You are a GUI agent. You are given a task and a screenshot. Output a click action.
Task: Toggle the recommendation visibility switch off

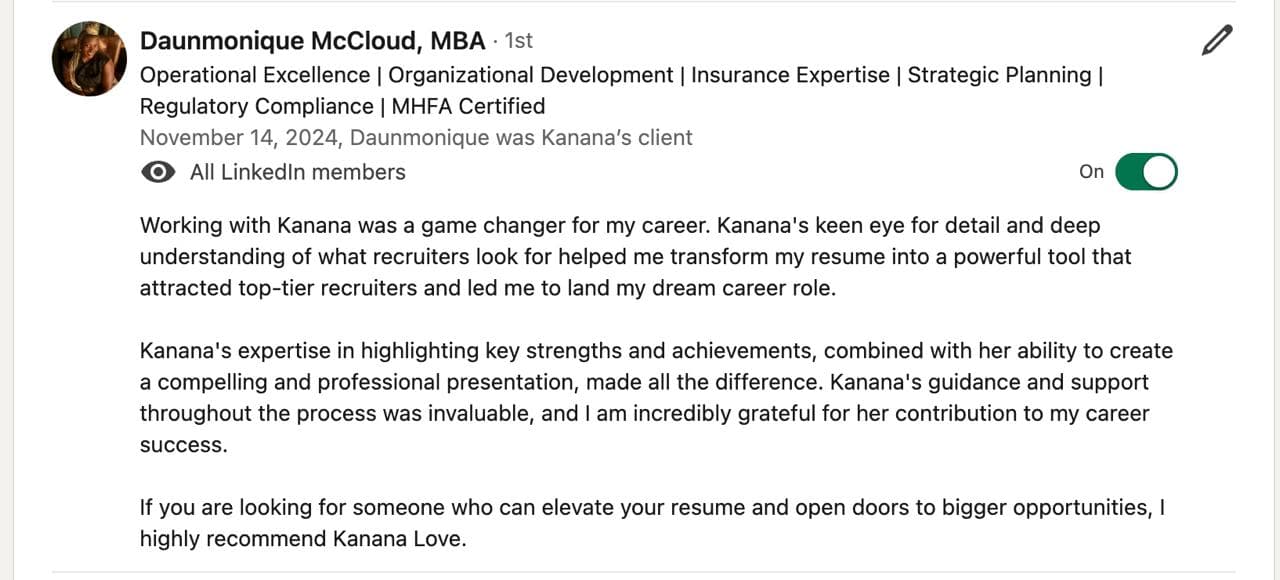point(1146,171)
